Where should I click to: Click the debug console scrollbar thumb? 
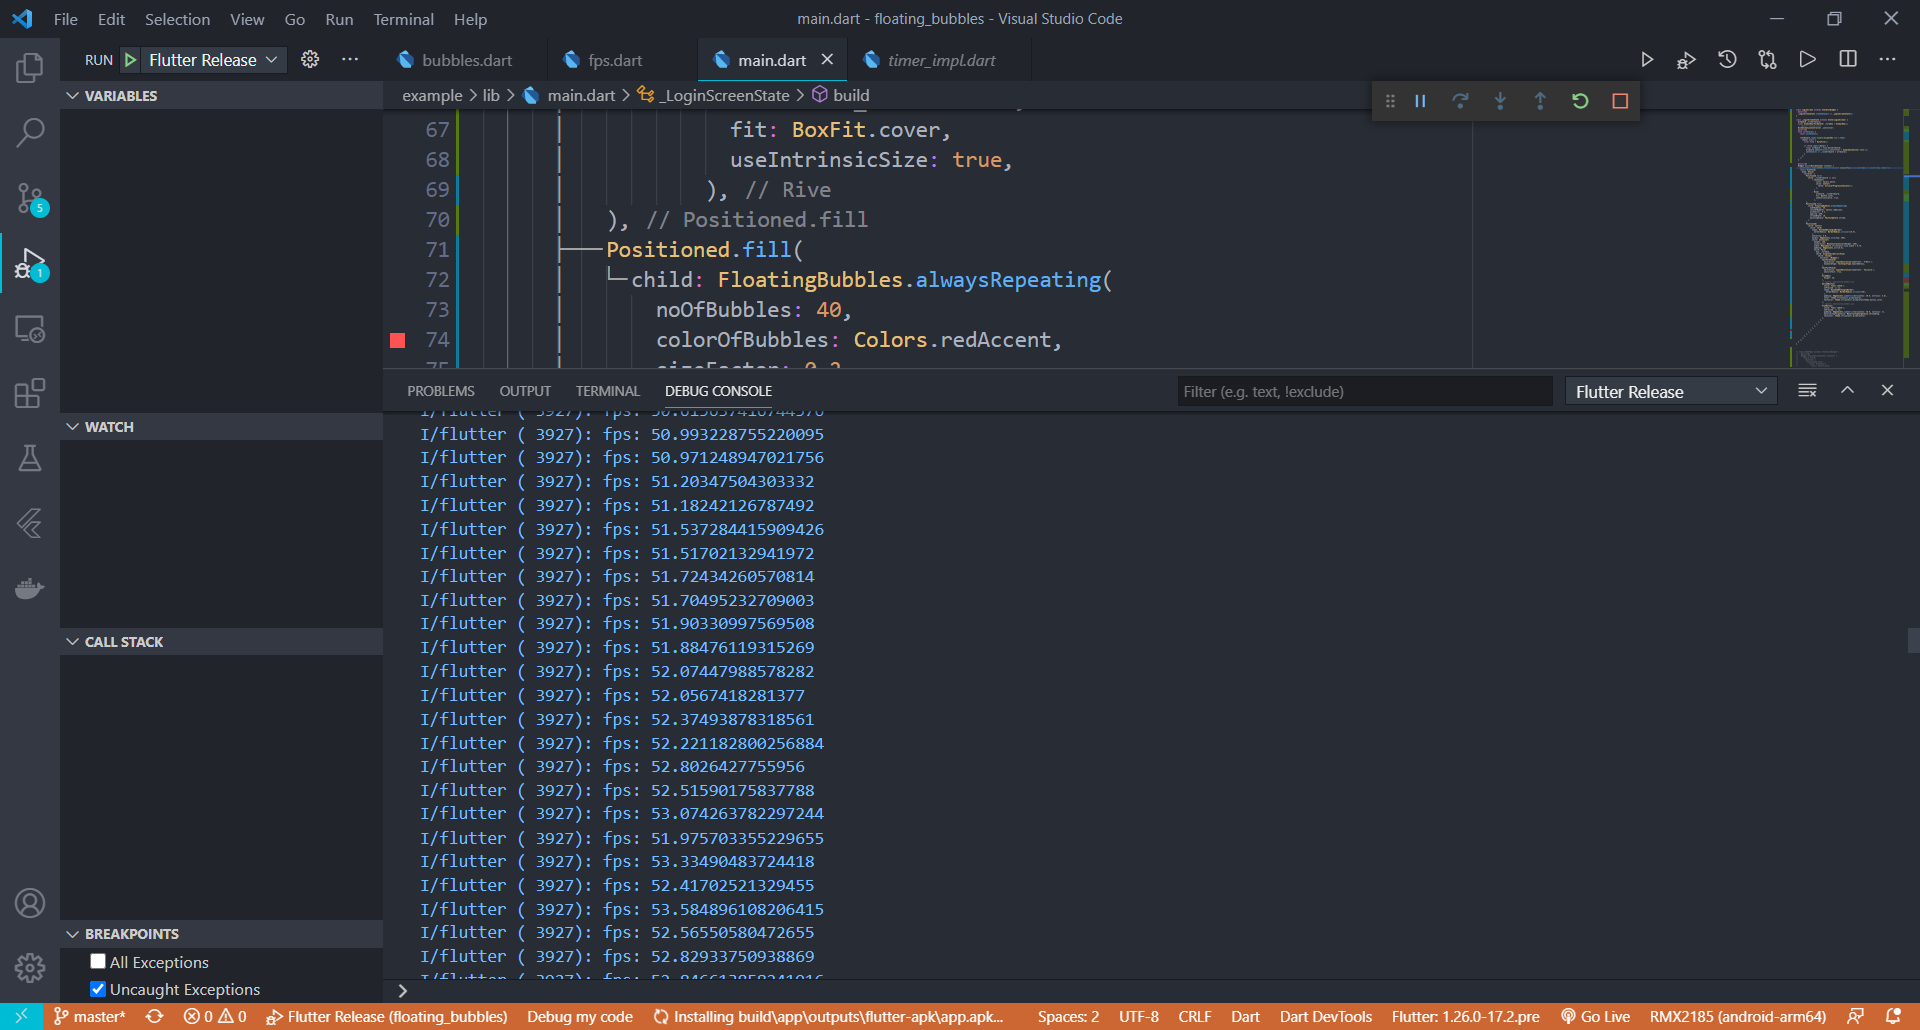(1913, 640)
